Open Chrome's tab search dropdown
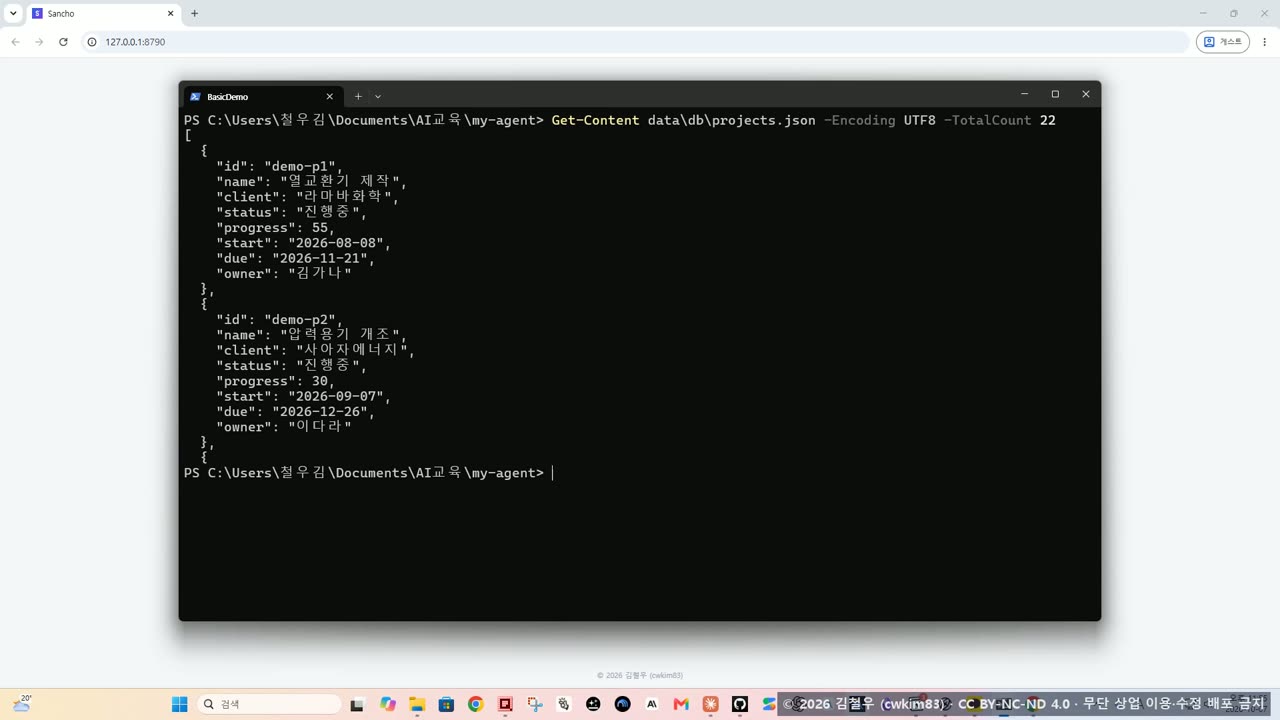 point(13,13)
